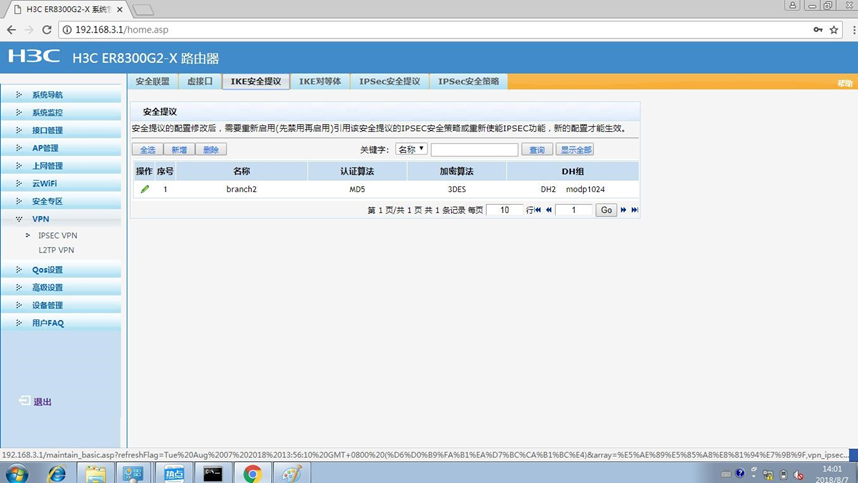The width and height of the screenshot is (858, 483).
Task: Bookmark this page with star icon
Action: (834, 30)
